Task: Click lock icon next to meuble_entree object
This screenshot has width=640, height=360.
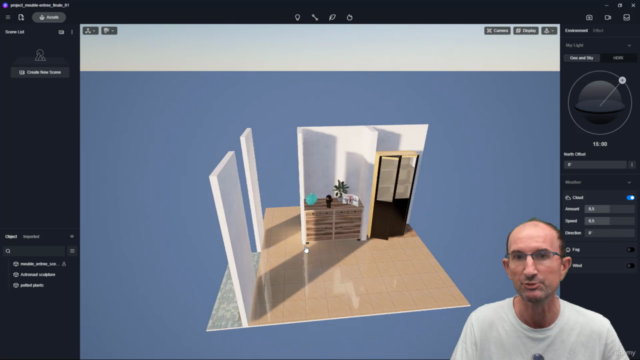Action: coord(64,264)
